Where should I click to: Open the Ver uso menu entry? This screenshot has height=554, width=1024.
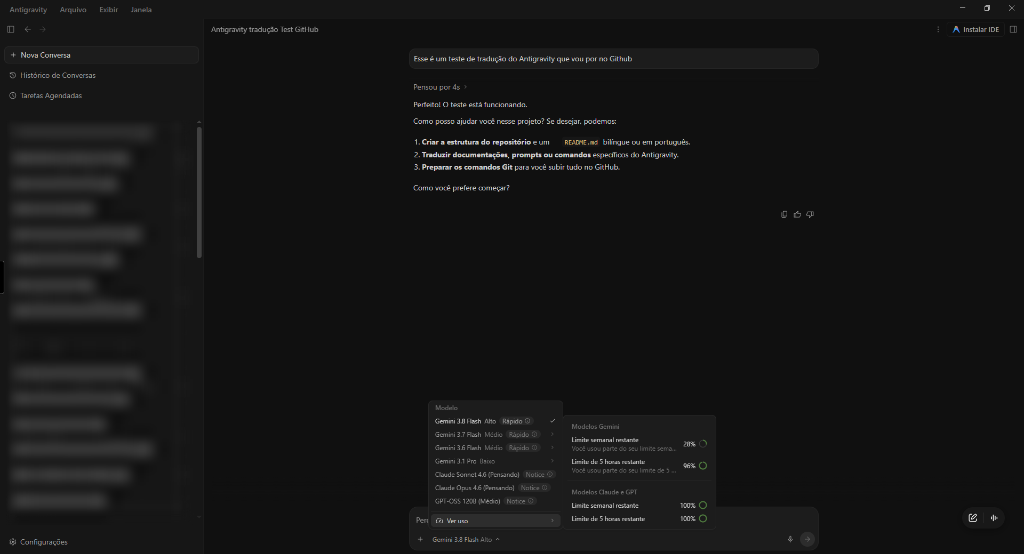[x=495, y=521]
